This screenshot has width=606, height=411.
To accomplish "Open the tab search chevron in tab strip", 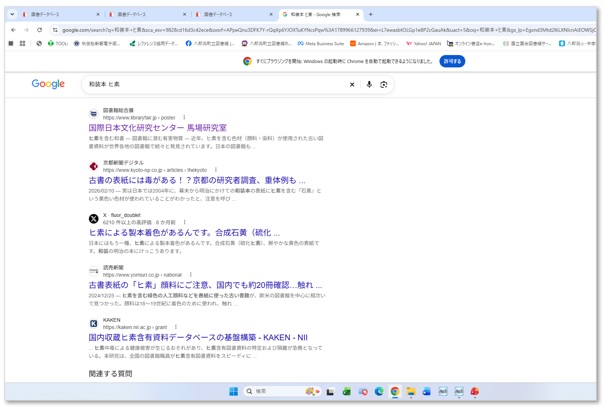I will pyautogui.click(x=12, y=14).
